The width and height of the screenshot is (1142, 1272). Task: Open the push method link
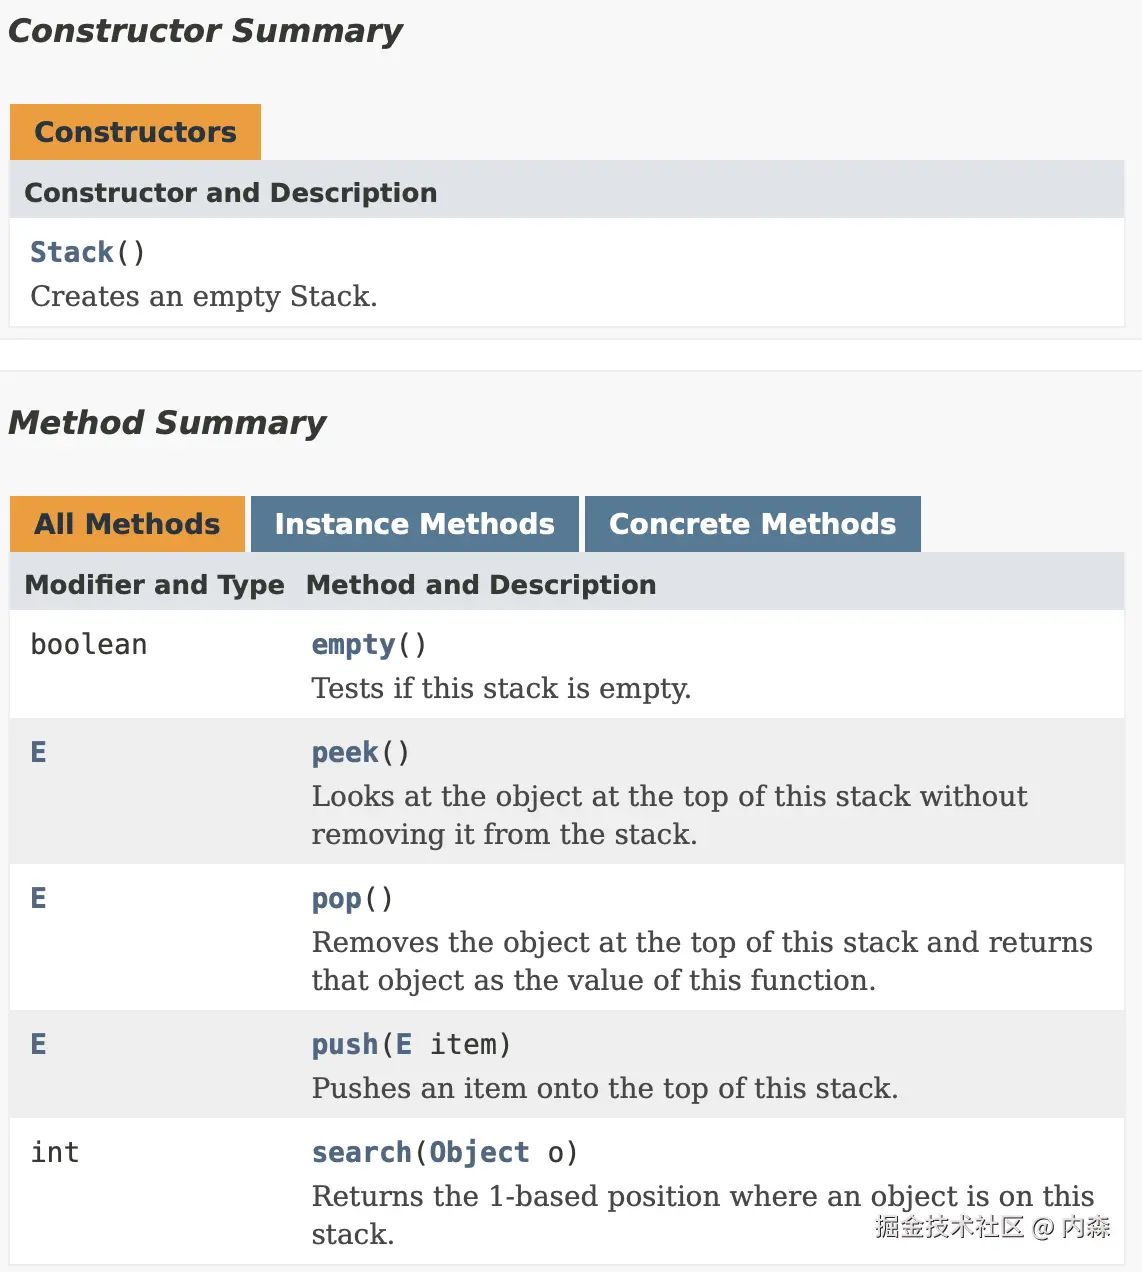coord(345,1045)
